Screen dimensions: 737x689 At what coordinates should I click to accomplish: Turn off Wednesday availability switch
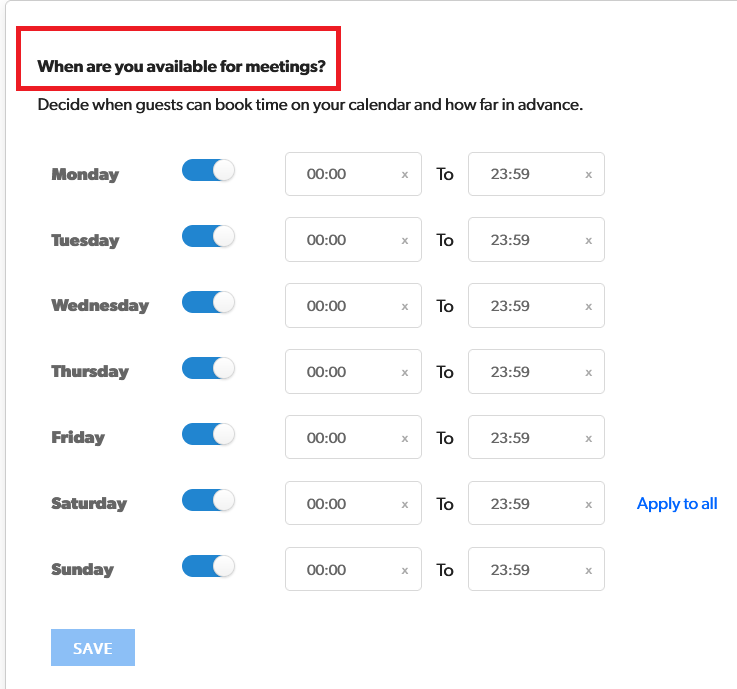(x=208, y=302)
